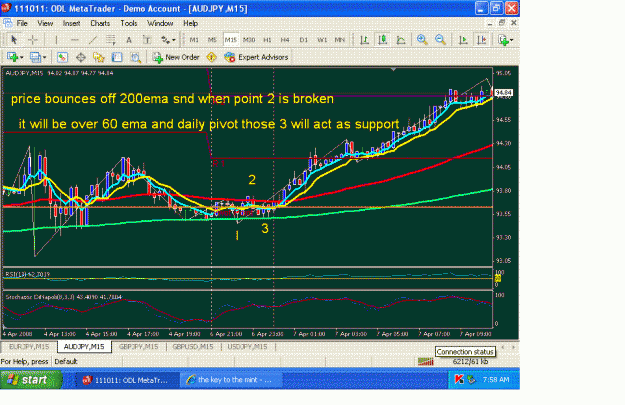Viewport: 625px width, 405px height.
Task: Click the 94.84 current price label
Action: point(503,93)
